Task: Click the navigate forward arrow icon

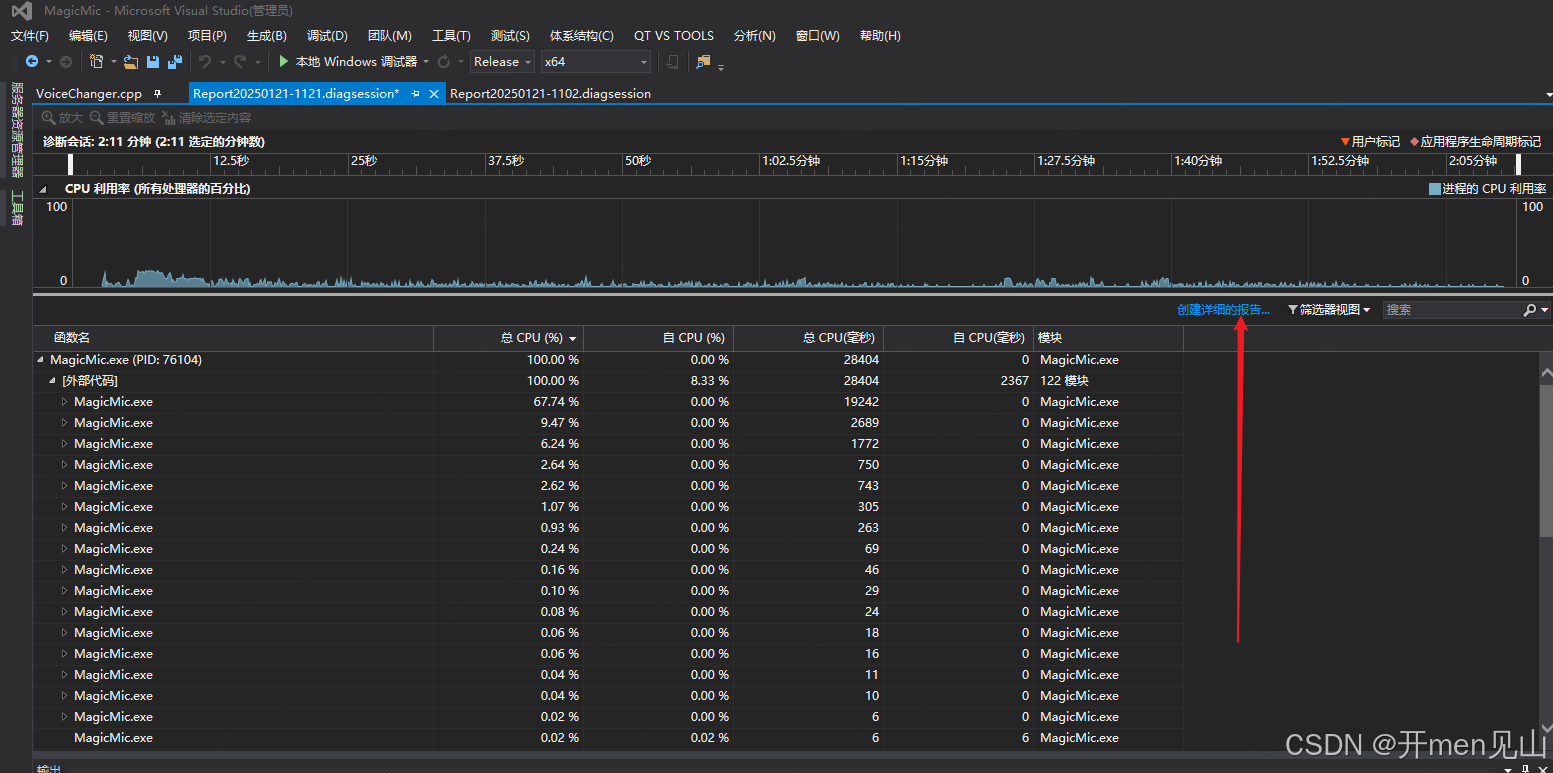Action: (x=66, y=62)
